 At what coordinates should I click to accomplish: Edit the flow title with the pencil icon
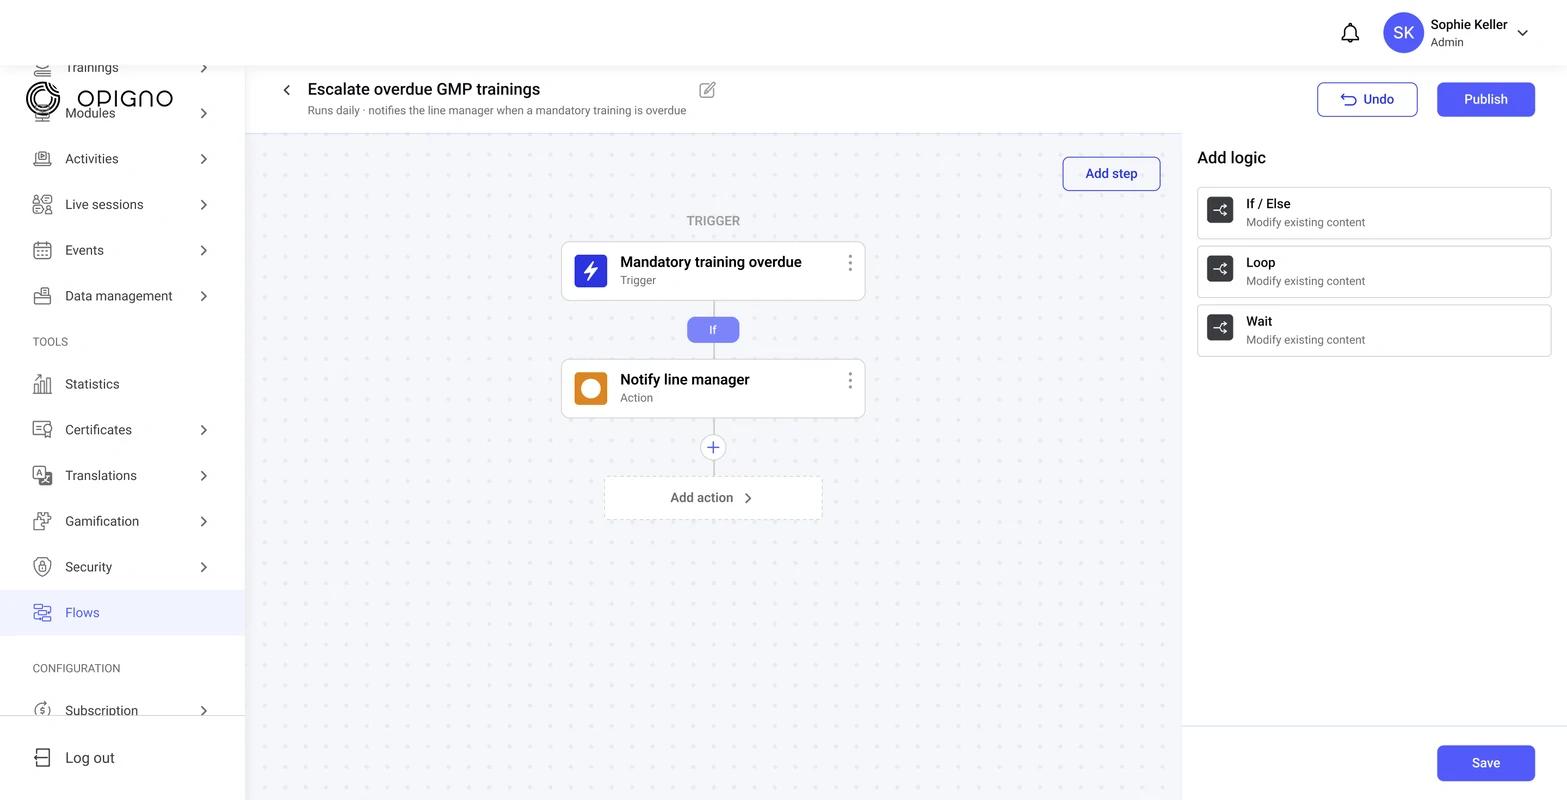[707, 90]
